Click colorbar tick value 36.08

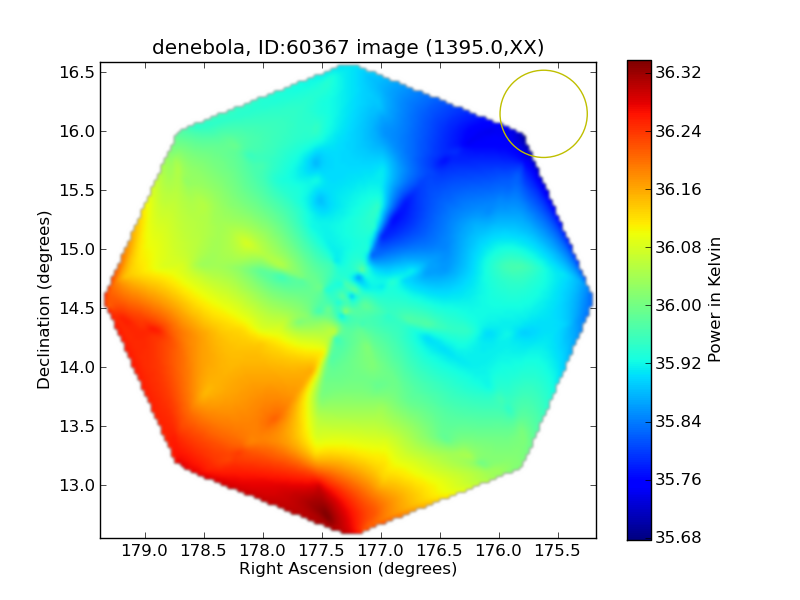(x=678, y=247)
